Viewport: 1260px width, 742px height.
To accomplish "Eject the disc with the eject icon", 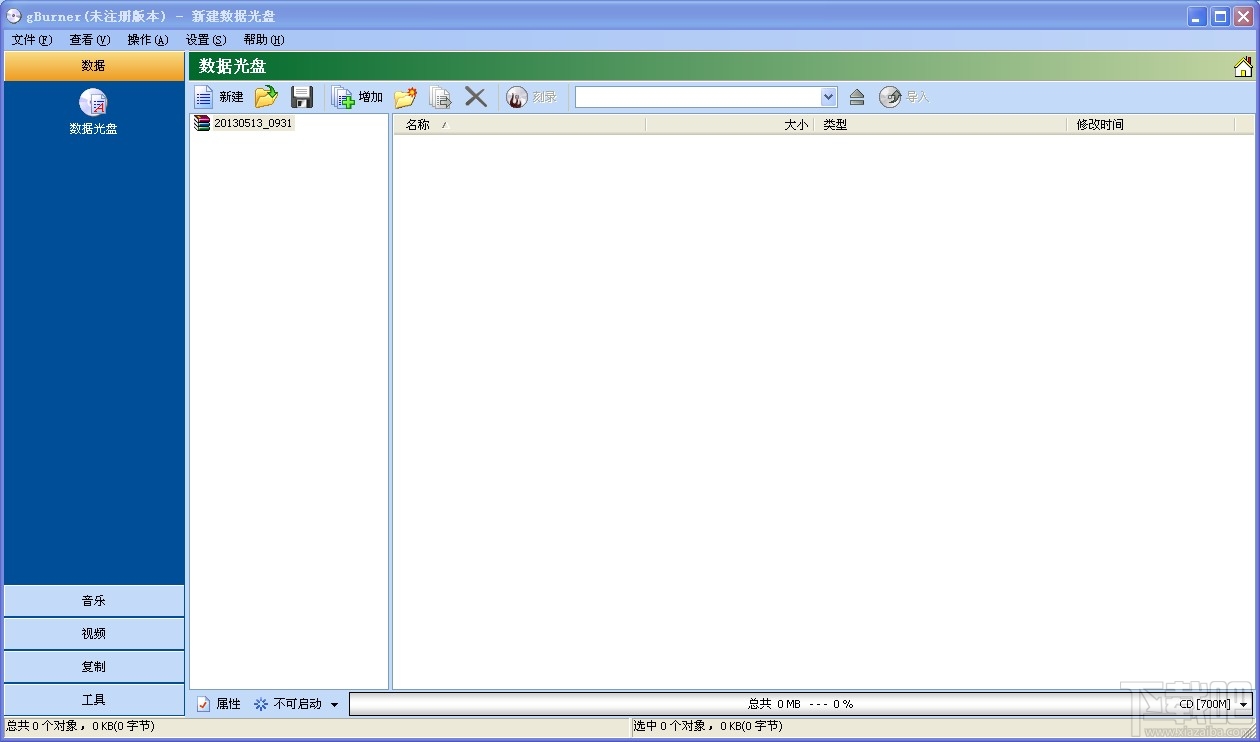I will 856,97.
